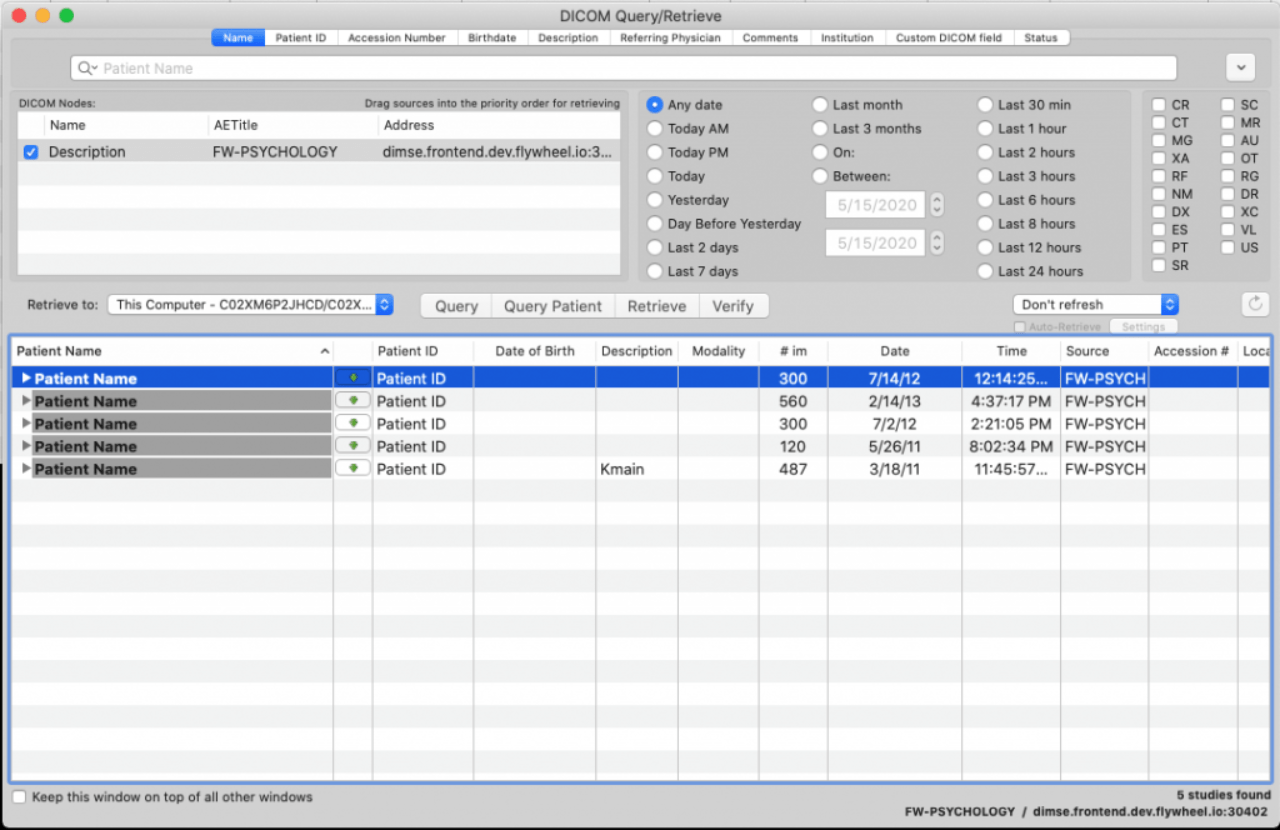Click the up stepper beside the first date field
The width and height of the screenshot is (1280, 830).
click(936, 199)
